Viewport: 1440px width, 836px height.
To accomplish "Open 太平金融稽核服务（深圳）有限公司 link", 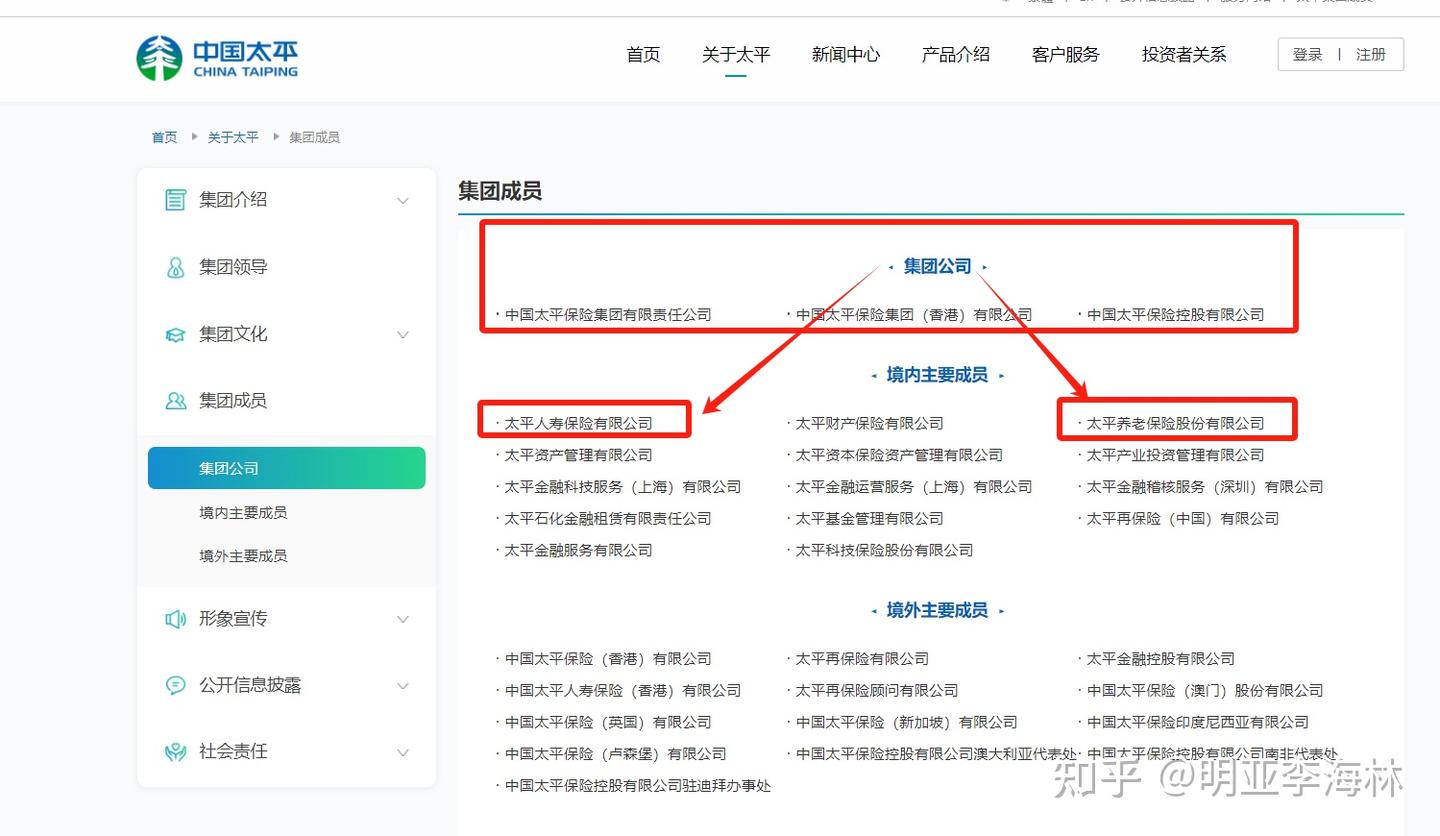I will click(x=1205, y=487).
